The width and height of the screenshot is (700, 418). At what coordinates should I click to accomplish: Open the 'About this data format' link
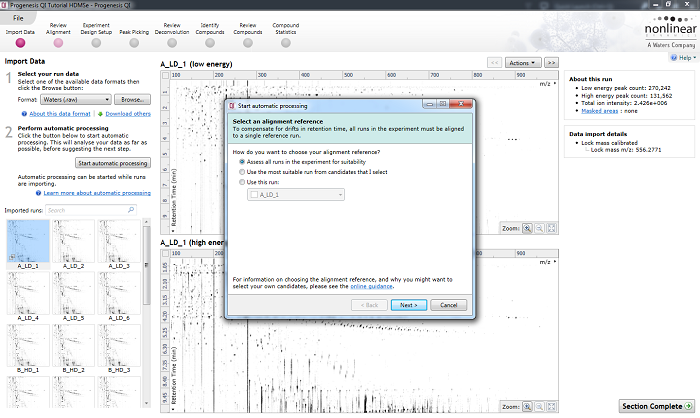tap(60, 114)
